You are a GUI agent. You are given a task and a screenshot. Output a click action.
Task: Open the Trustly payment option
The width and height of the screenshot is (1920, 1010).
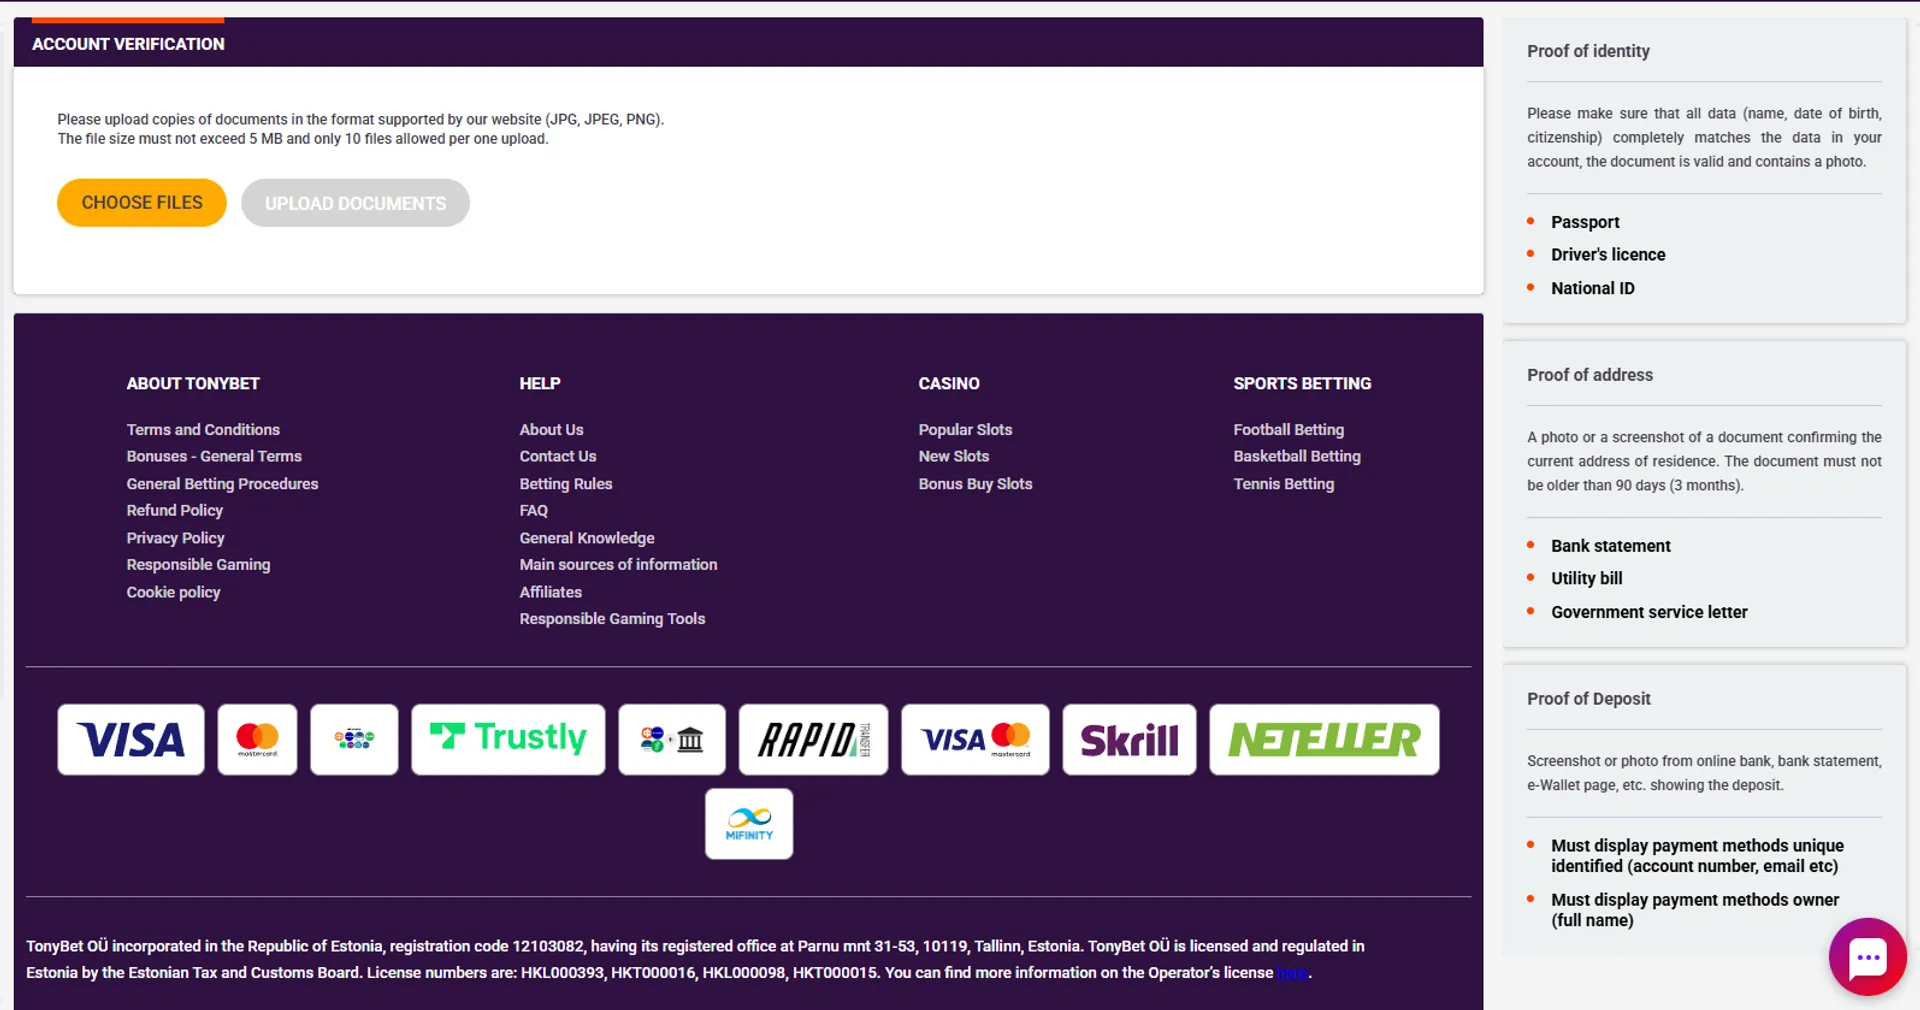click(507, 740)
